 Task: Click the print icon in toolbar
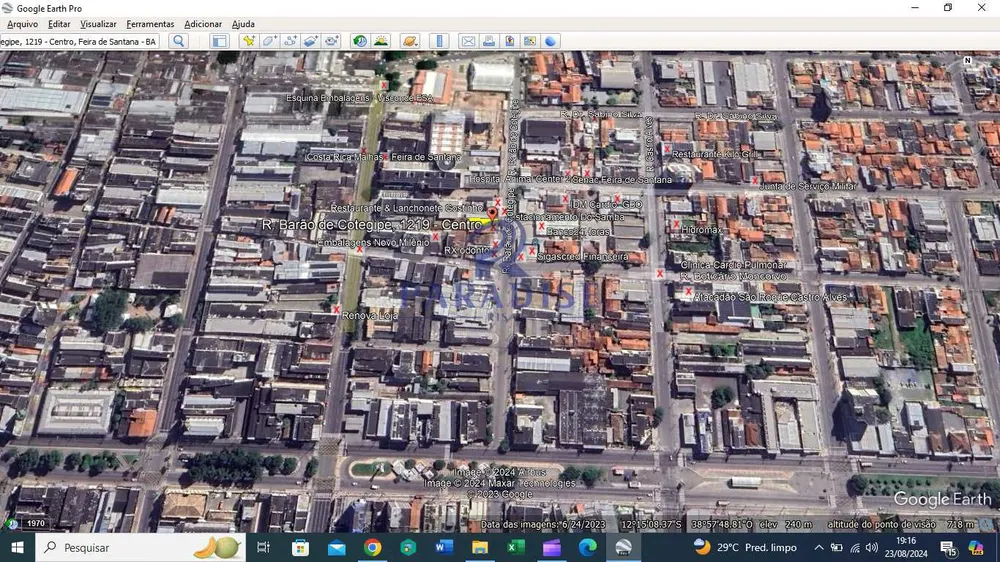pyautogui.click(x=489, y=41)
